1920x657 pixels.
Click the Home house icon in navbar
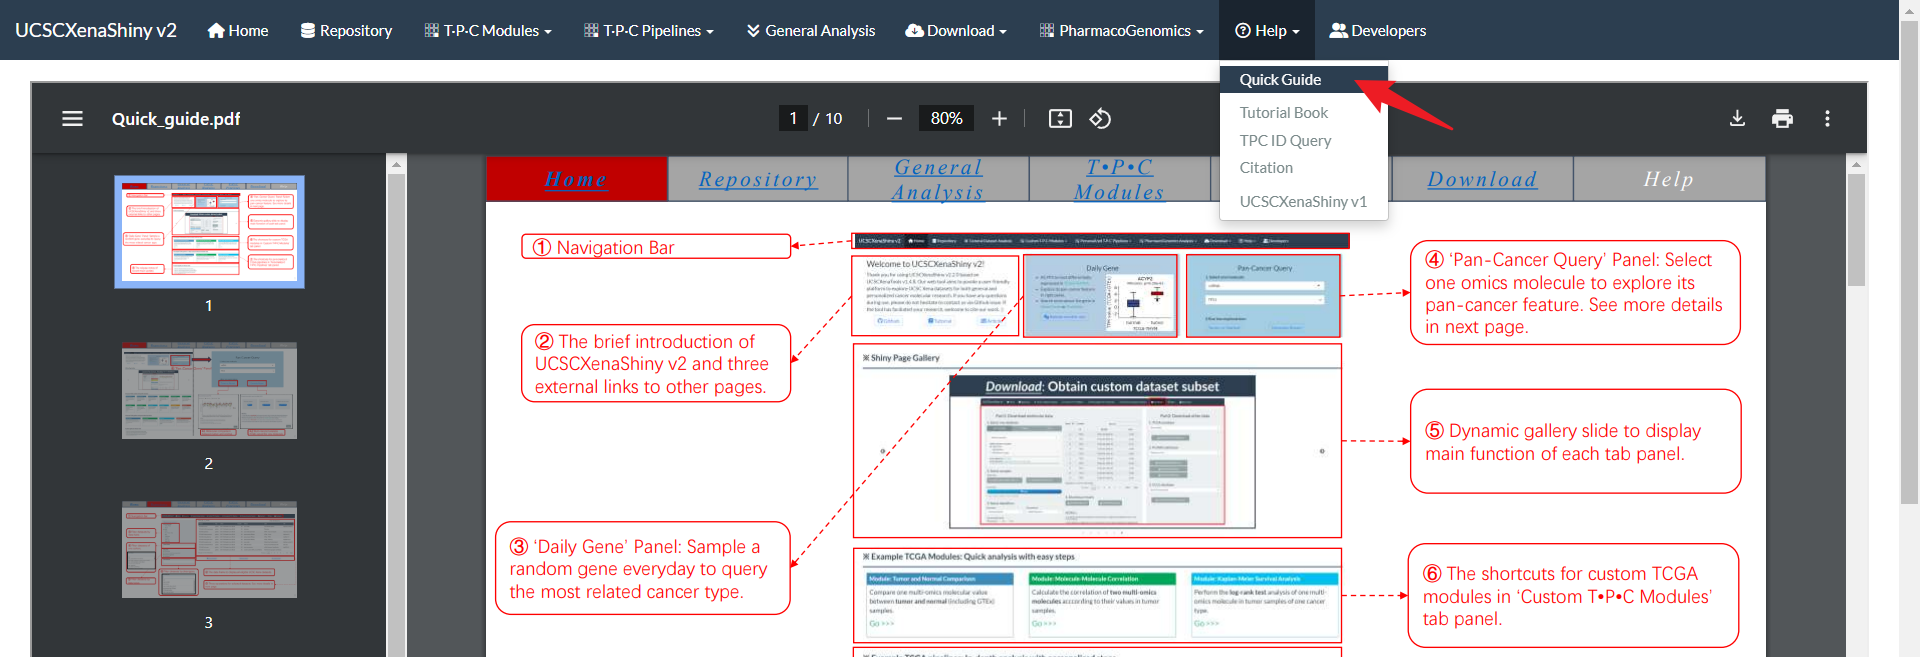[216, 31]
